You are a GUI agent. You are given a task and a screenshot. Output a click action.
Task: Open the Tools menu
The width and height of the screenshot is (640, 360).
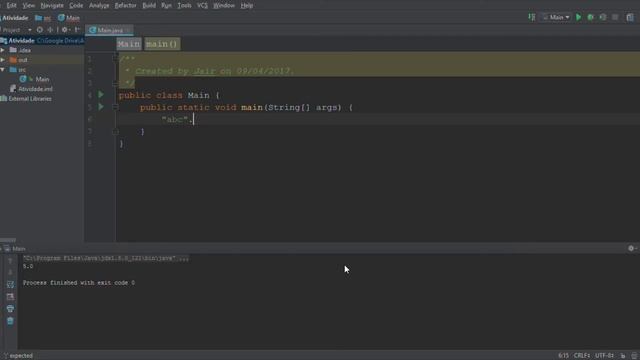(x=184, y=6)
